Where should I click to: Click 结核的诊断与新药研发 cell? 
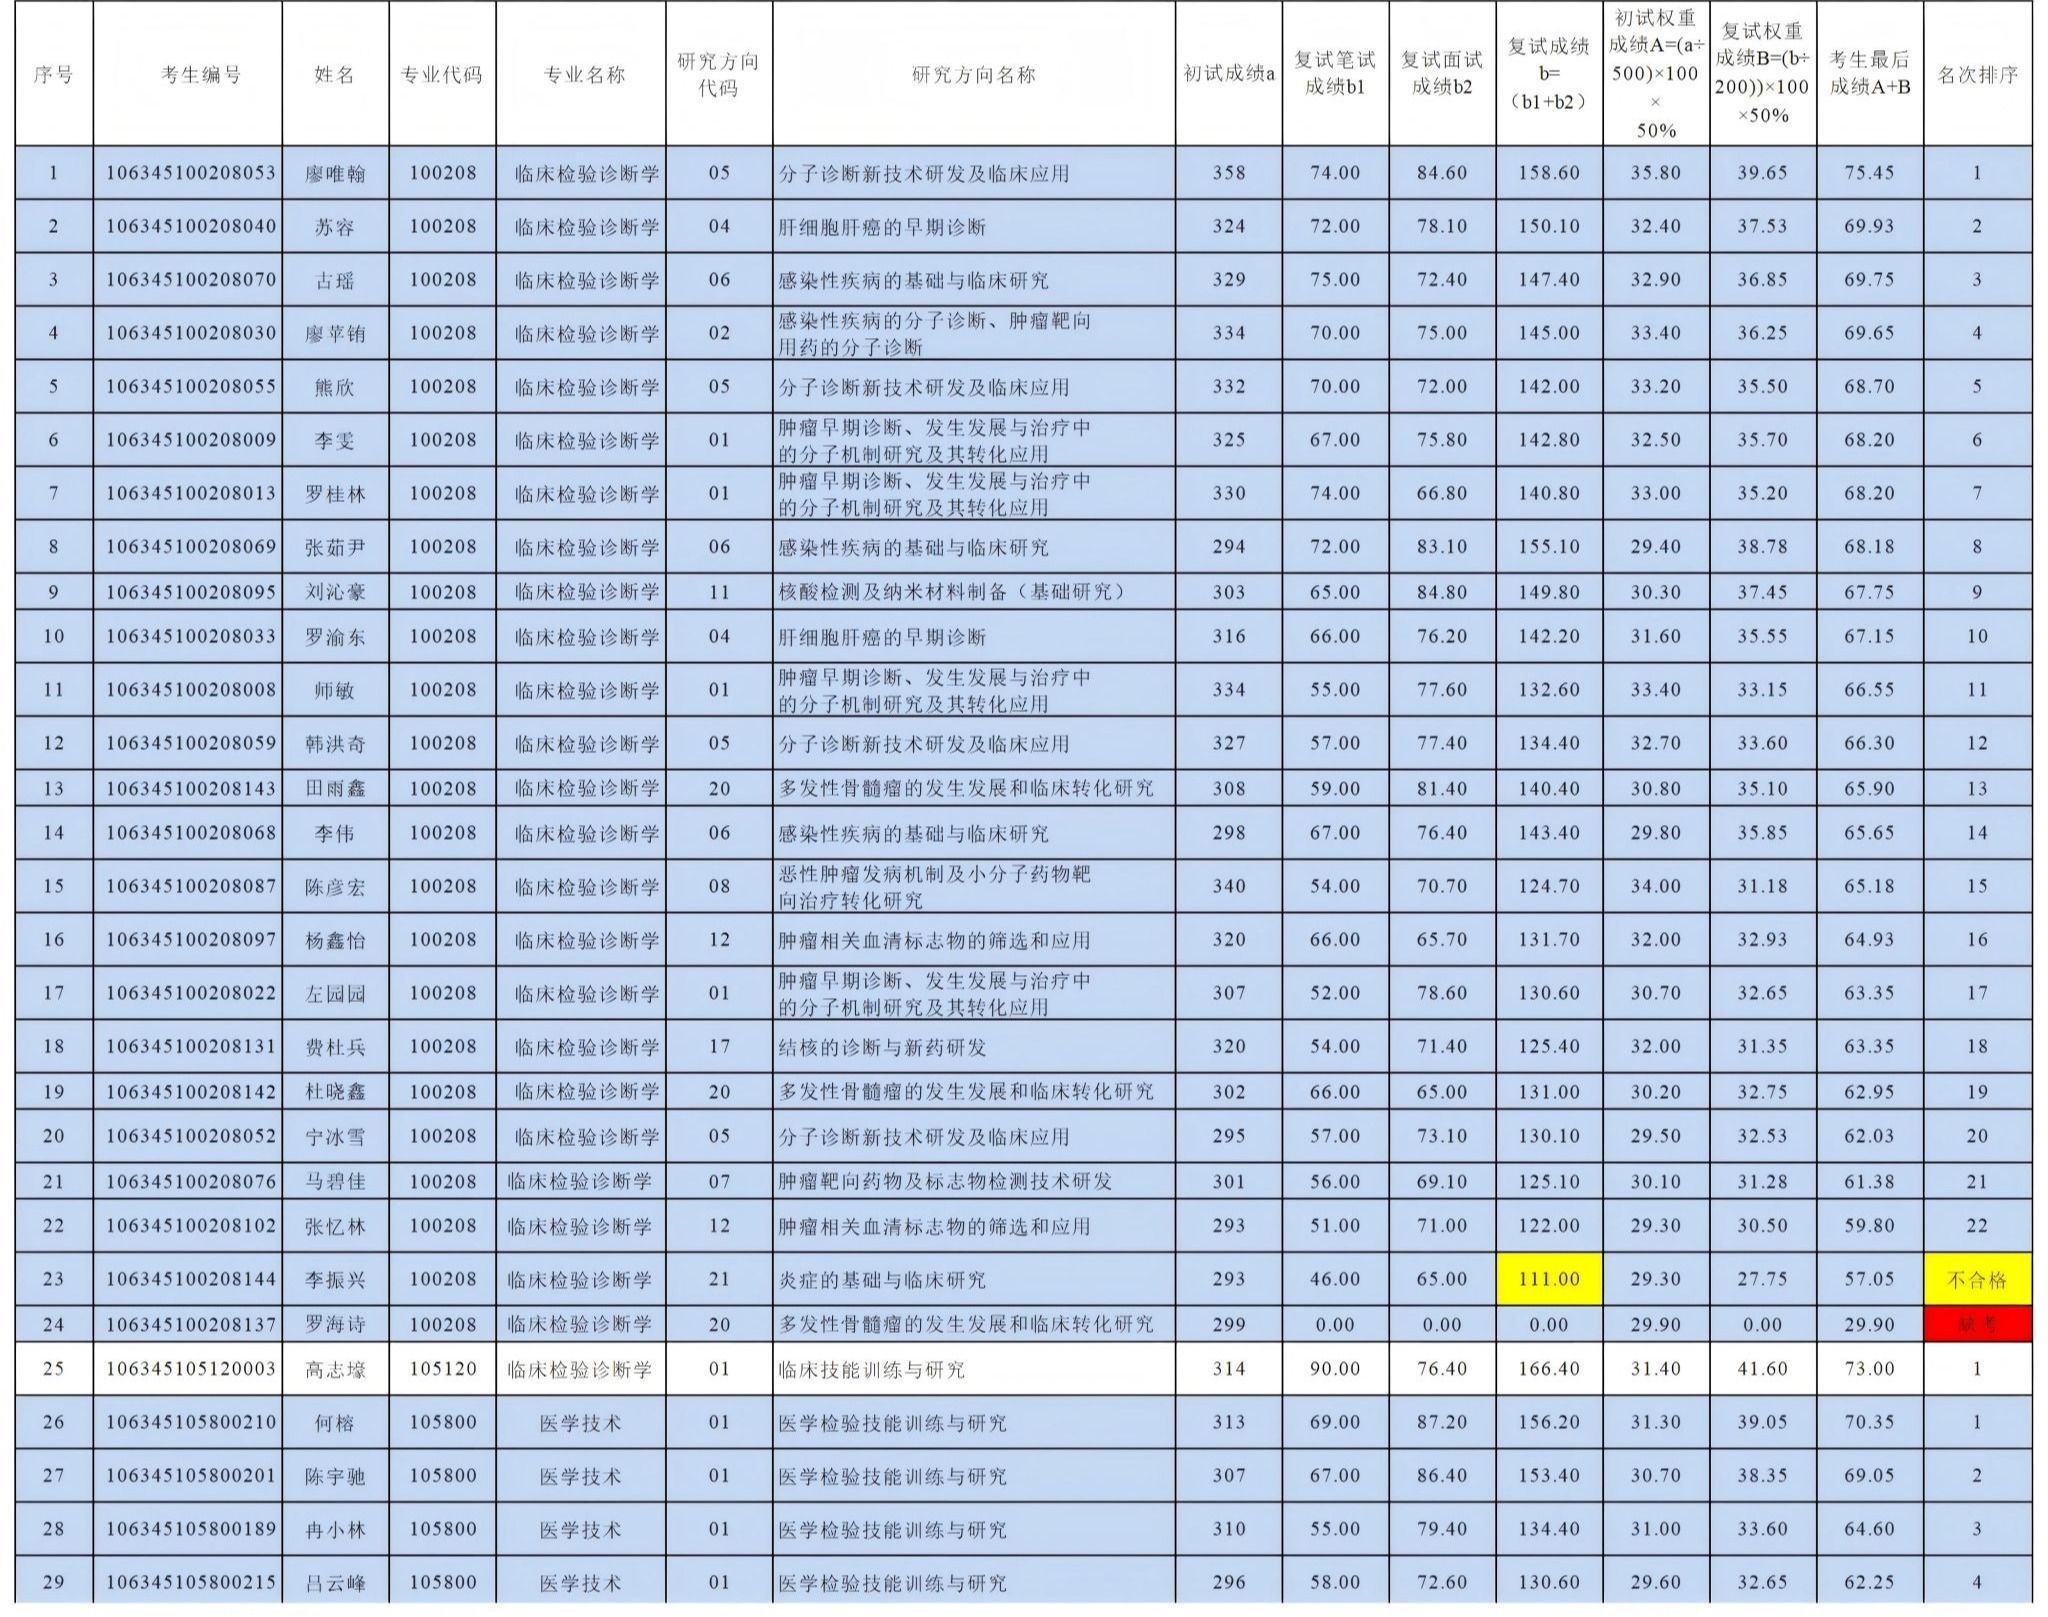882,1047
